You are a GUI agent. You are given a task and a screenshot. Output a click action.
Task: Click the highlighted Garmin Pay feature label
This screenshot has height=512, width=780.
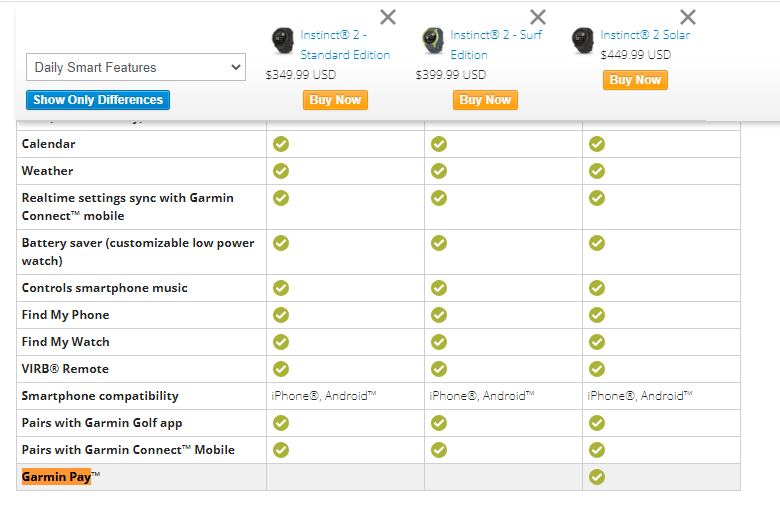coord(57,477)
